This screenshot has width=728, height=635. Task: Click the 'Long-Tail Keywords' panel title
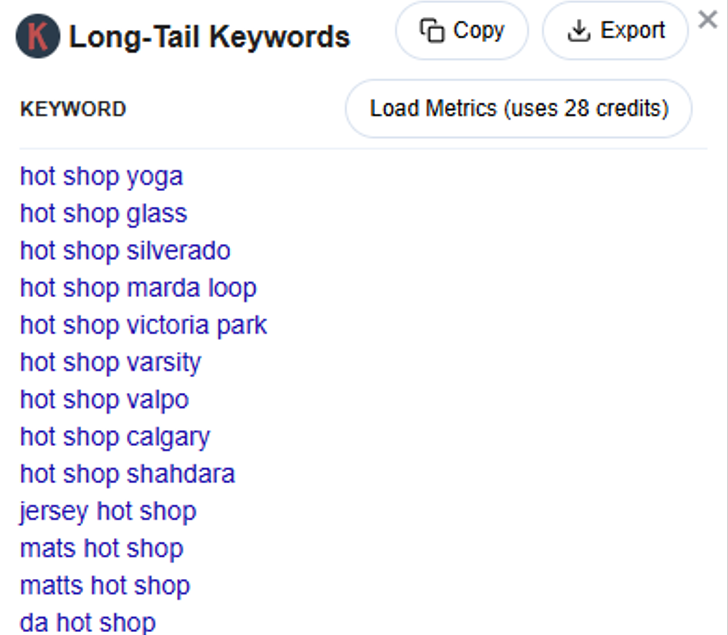pos(209,38)
